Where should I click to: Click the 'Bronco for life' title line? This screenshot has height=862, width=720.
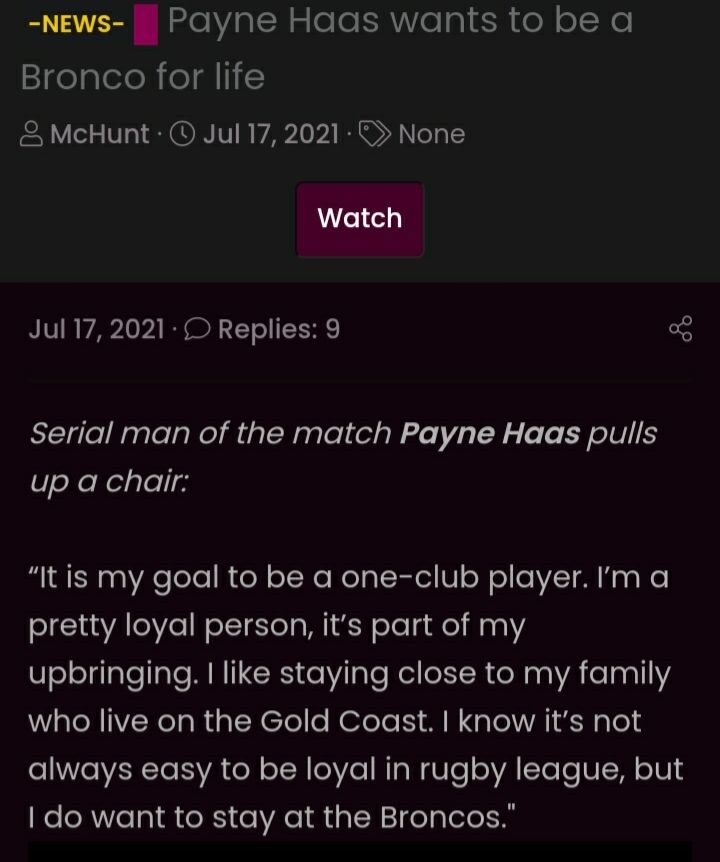click(142, 76)
